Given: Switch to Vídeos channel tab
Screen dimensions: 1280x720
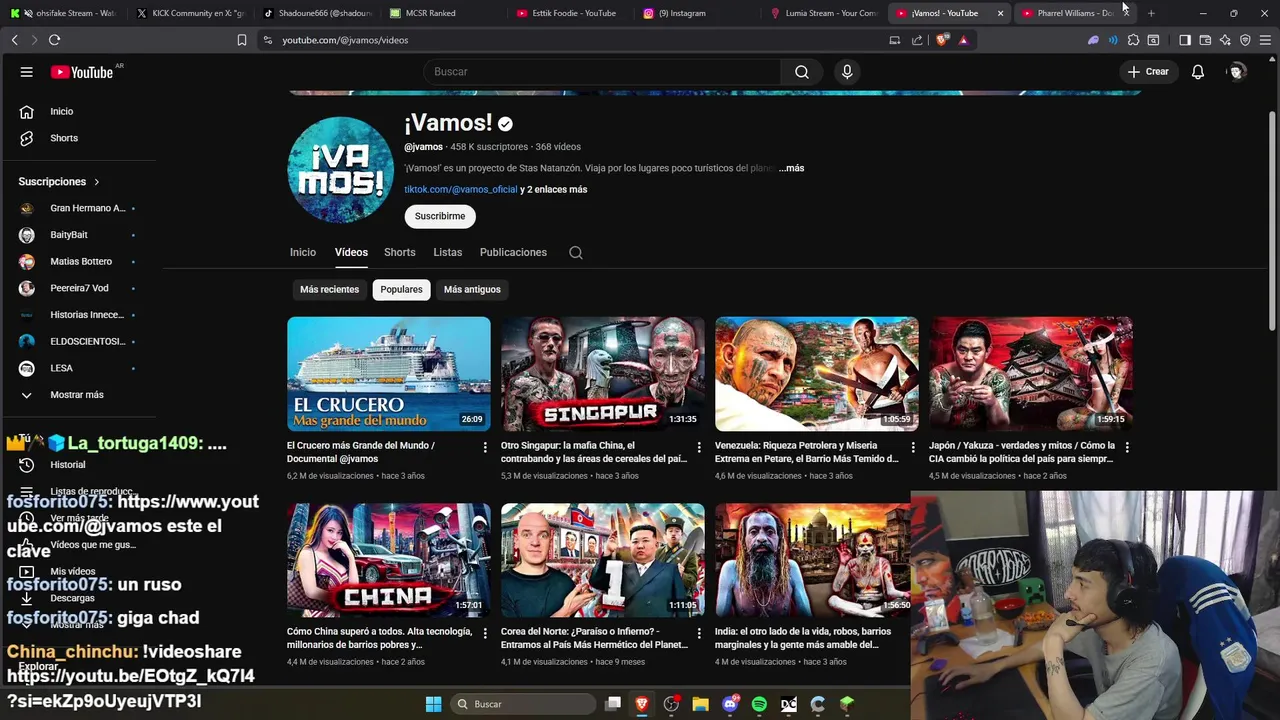Looking at the screenshot, I should point(351,253).
